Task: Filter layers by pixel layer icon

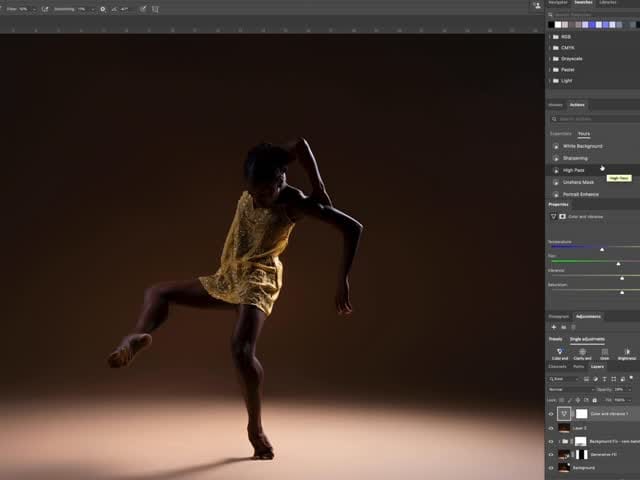Action: pos(586,379)
